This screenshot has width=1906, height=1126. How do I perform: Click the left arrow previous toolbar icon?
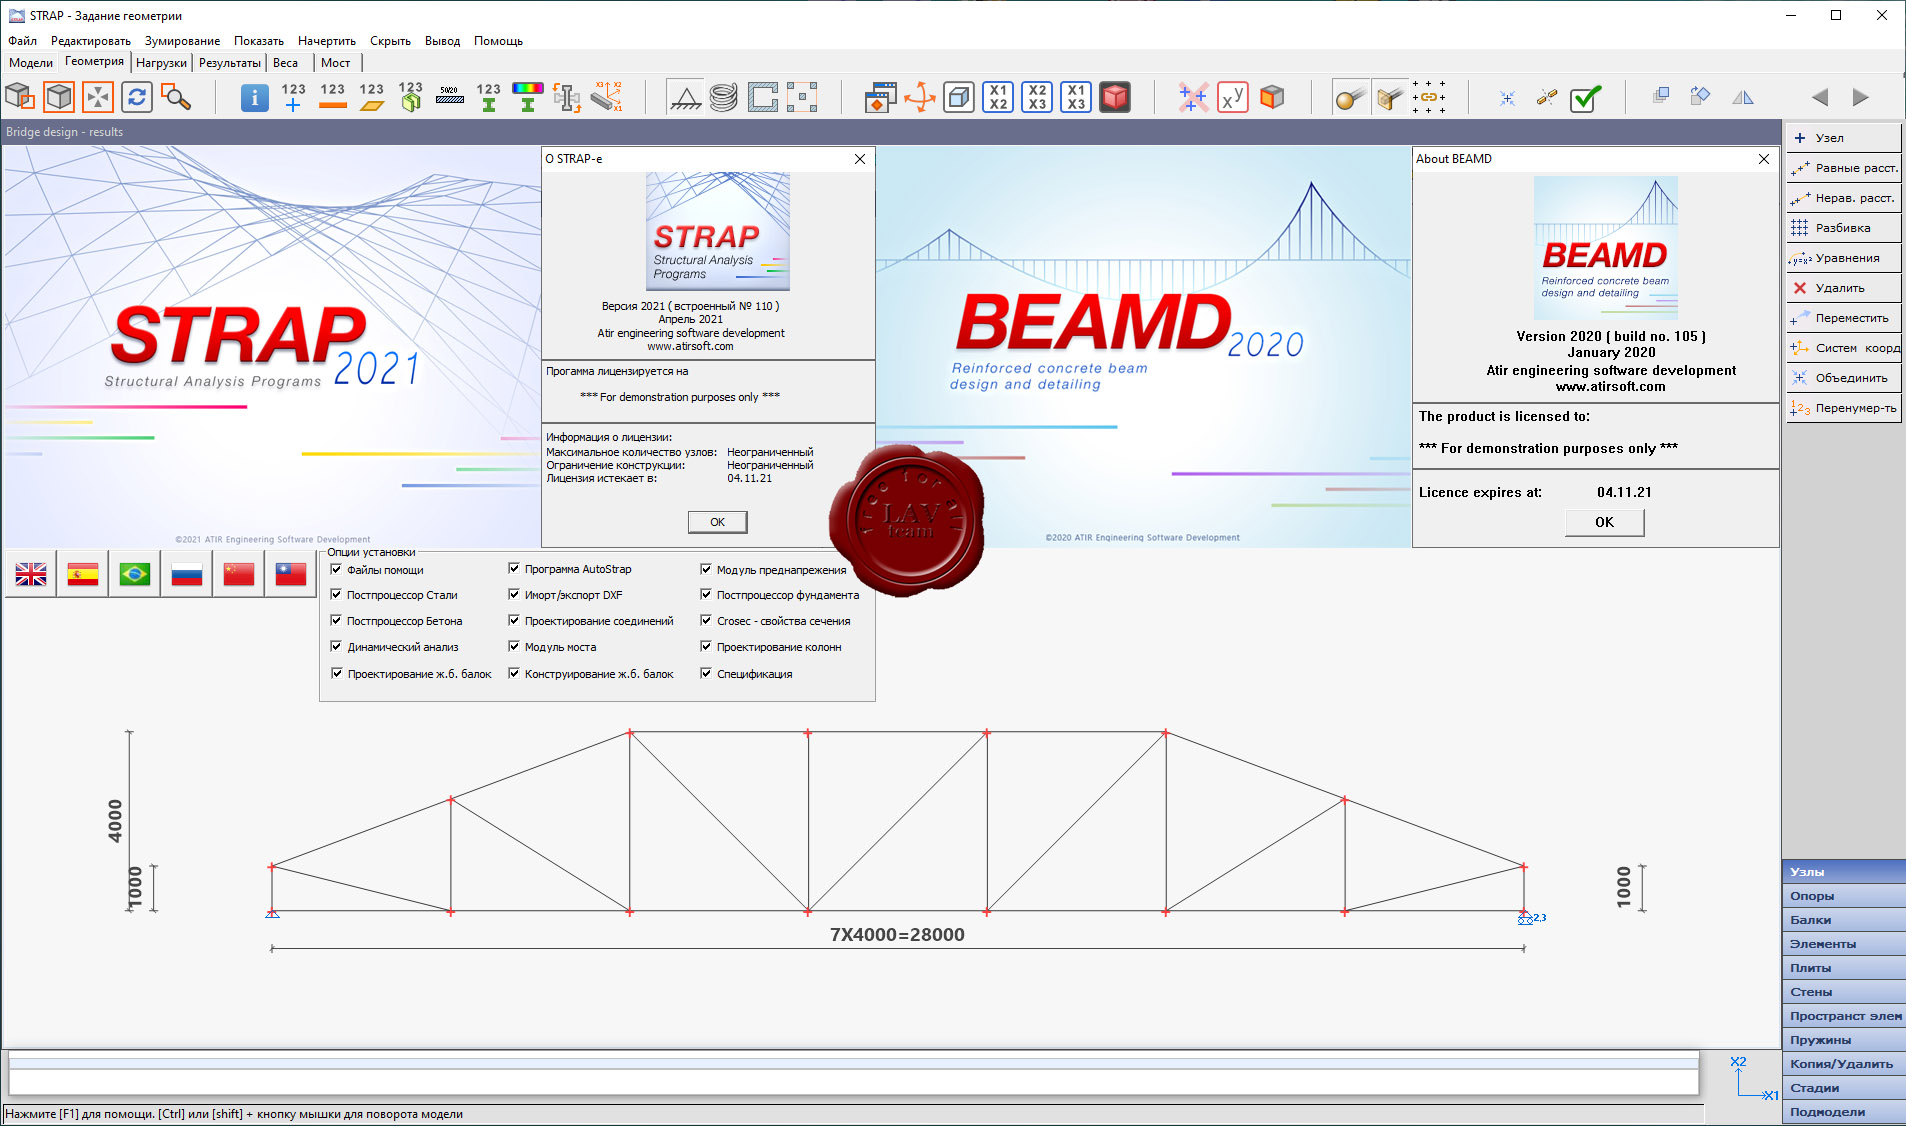pyautogui.click(x=1820, y=97)
